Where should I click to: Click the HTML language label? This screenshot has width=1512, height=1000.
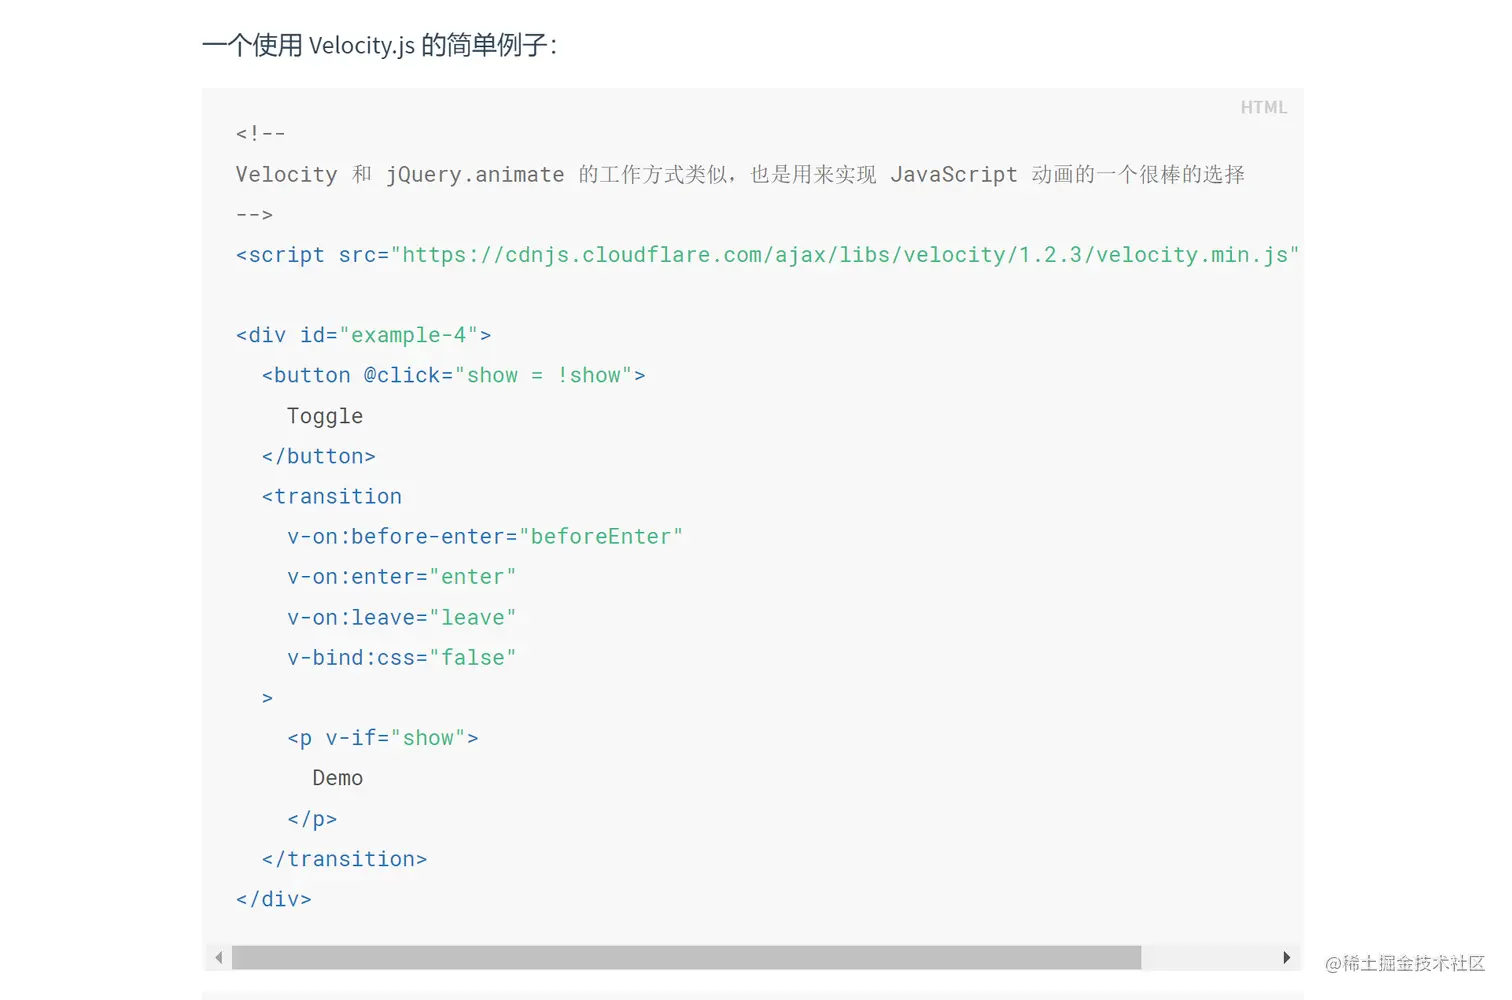click(1263, 108)
